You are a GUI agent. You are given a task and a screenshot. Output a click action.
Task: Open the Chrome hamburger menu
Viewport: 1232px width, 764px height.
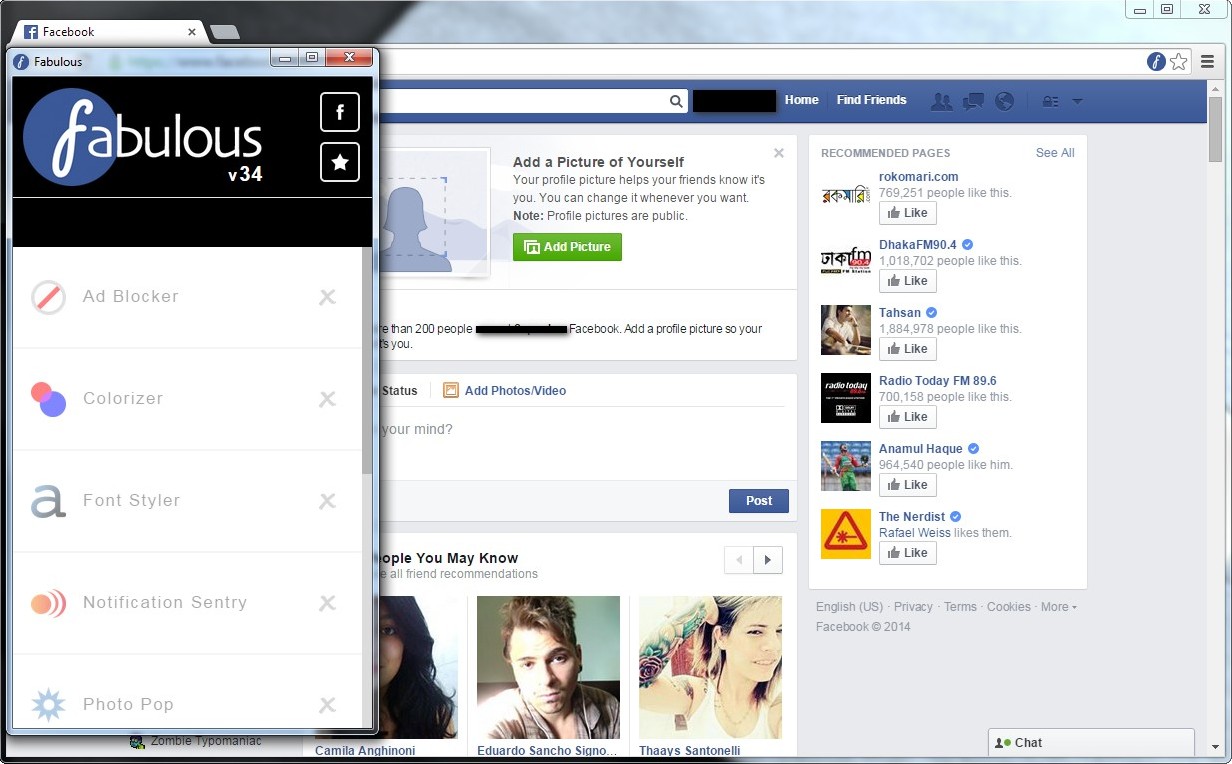pos(1208,62)
